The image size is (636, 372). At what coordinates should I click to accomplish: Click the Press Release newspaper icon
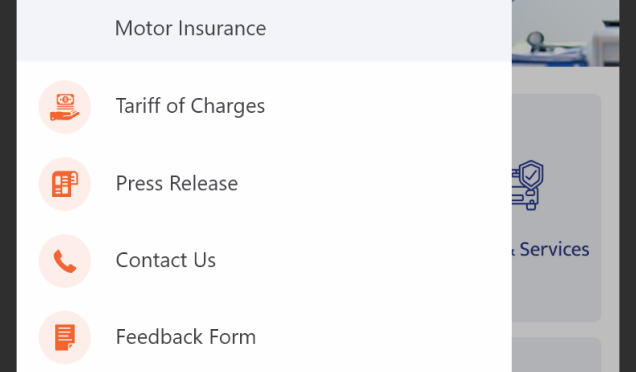(x=64, y=184)
